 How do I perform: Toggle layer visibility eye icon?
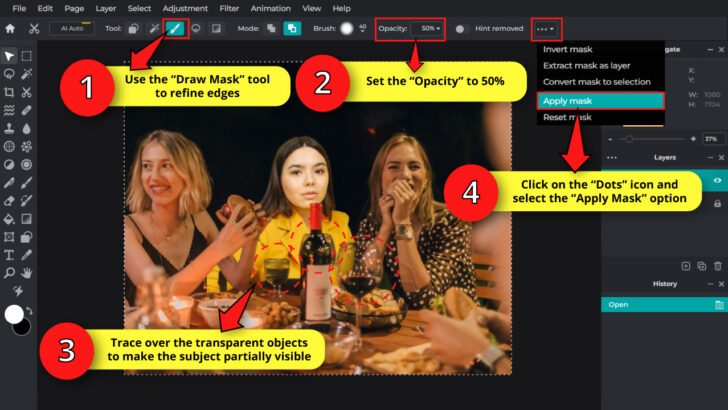click(717, 180)
